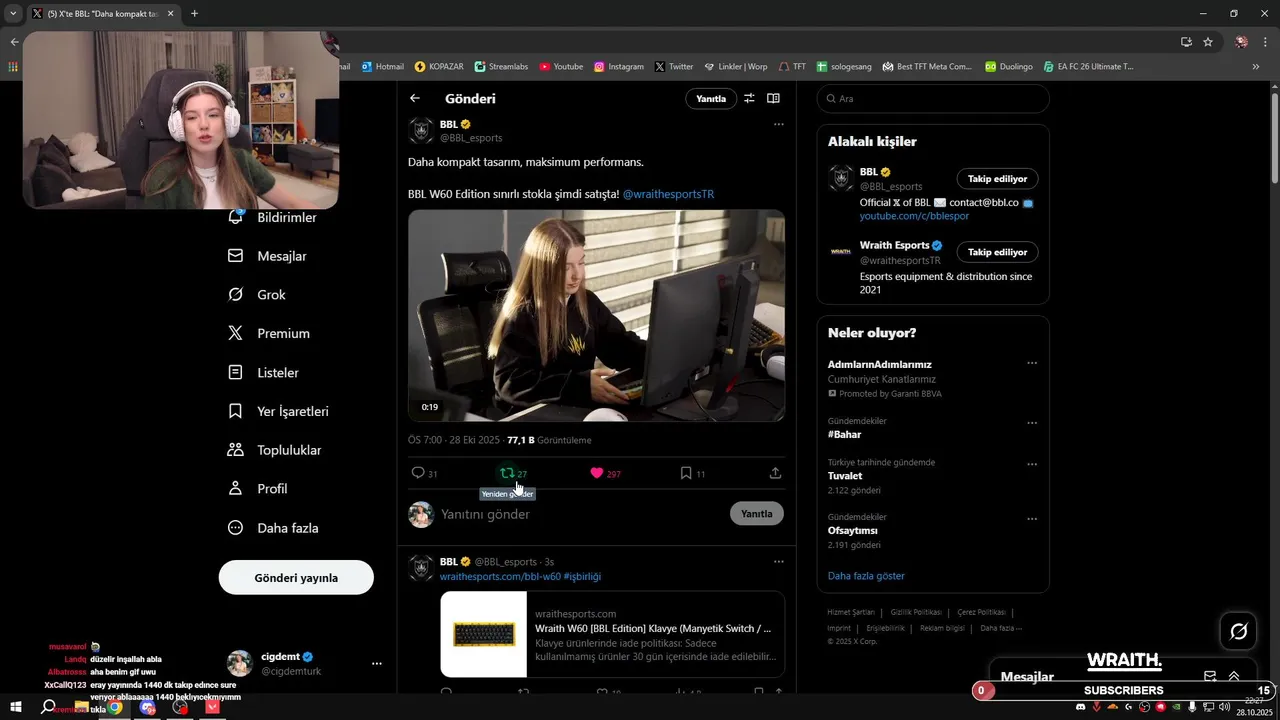Image resolution: width=1280 pixels, height=720 pixels.
Task: Open Profil in the sidebar
Action: pos(258,489)
